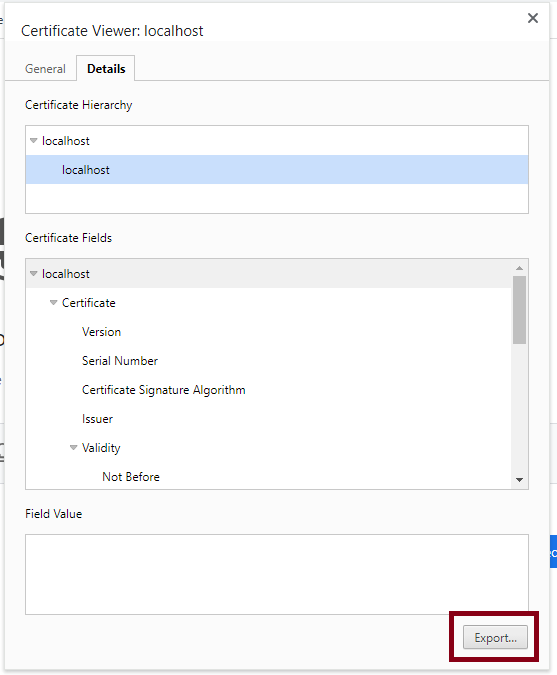Collapse the Certificate node arrow
Viewport: 557px width, 675px height.
53,303
